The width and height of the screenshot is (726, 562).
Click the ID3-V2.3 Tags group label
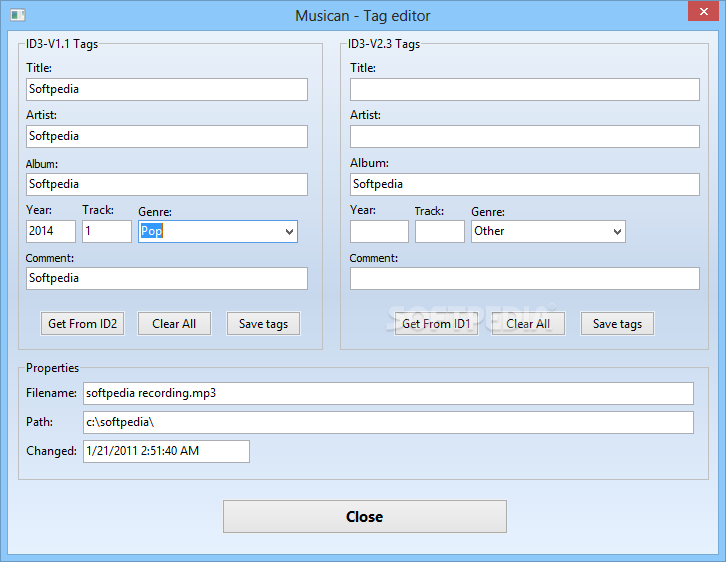point(384,44)
